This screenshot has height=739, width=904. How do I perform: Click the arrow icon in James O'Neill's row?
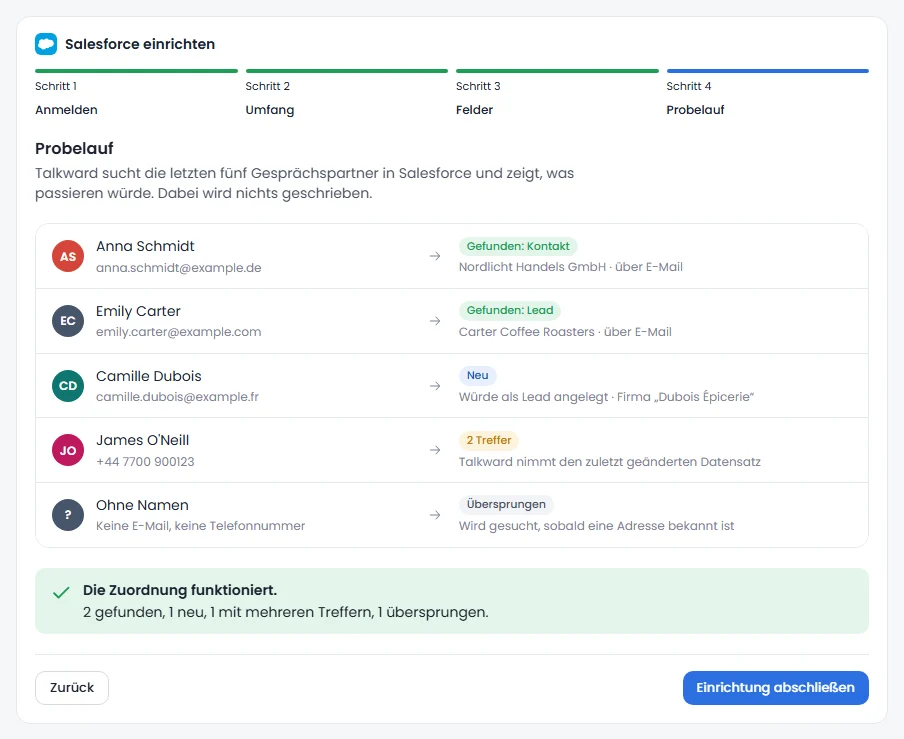coord(435,450)
